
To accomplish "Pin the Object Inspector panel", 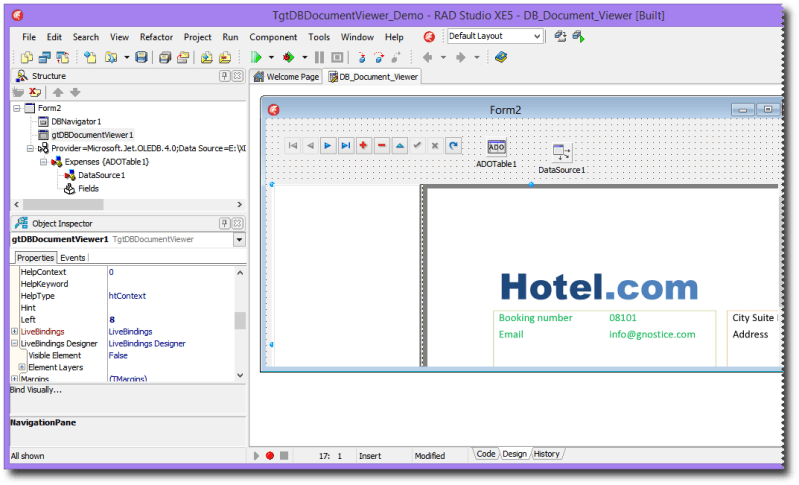I will click(225, 223).
